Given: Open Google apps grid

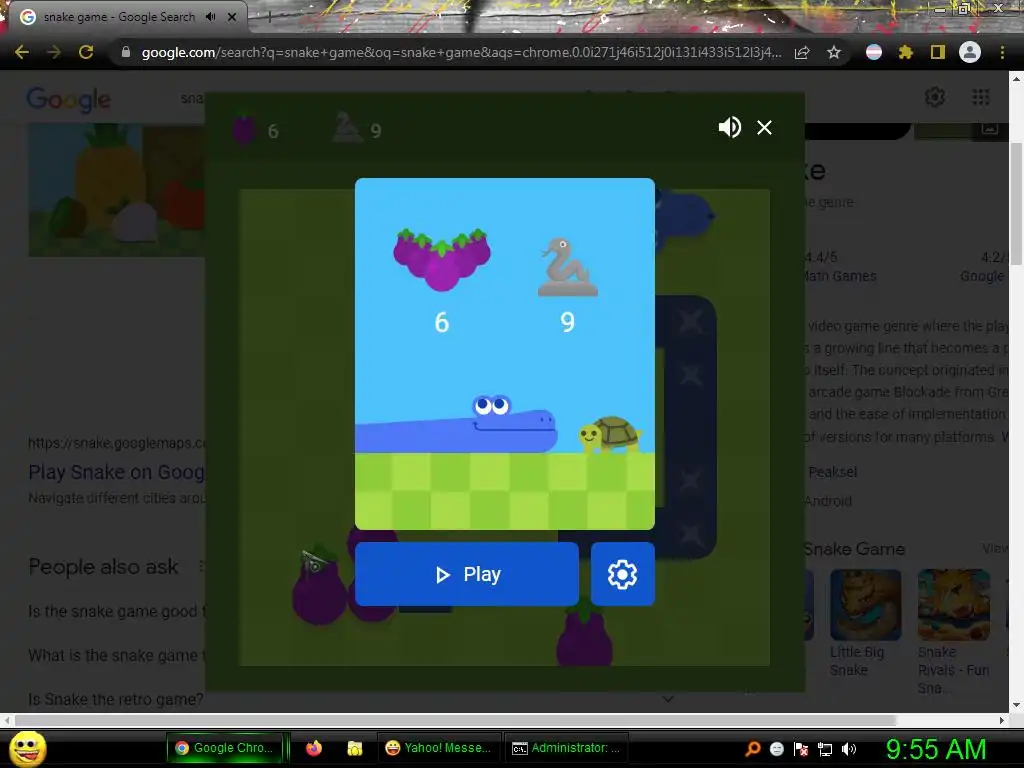Looking at the screenshot, I should tap(981, 97).
